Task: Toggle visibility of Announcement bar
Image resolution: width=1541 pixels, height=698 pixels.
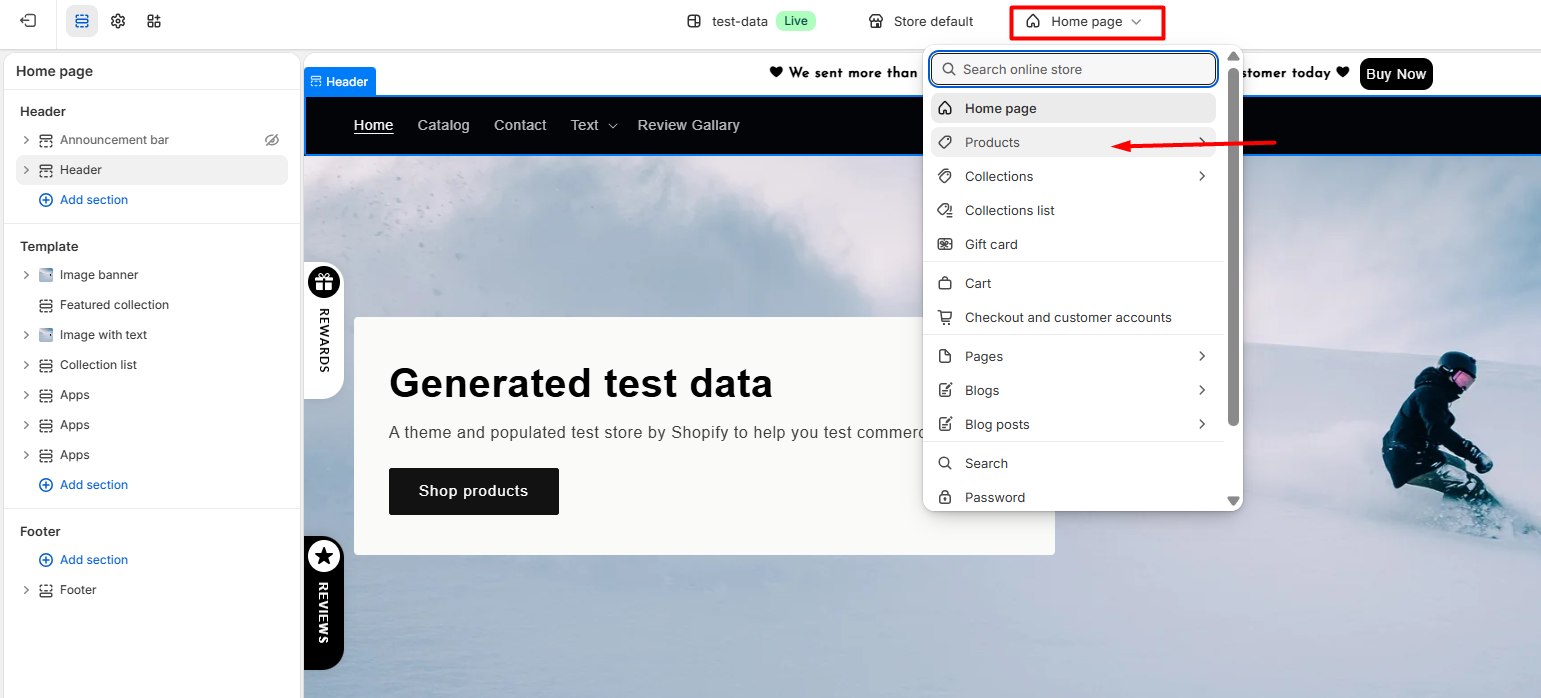Action: pos(272,140)
